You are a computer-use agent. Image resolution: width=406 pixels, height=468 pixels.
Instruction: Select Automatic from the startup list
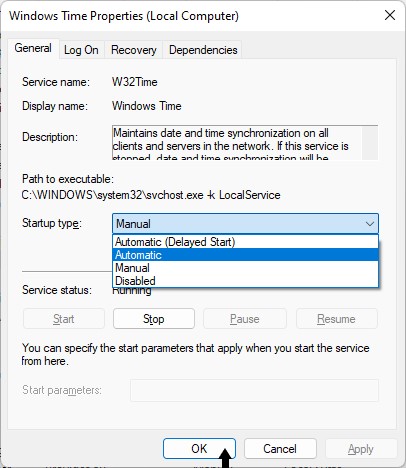pos(246,255)
